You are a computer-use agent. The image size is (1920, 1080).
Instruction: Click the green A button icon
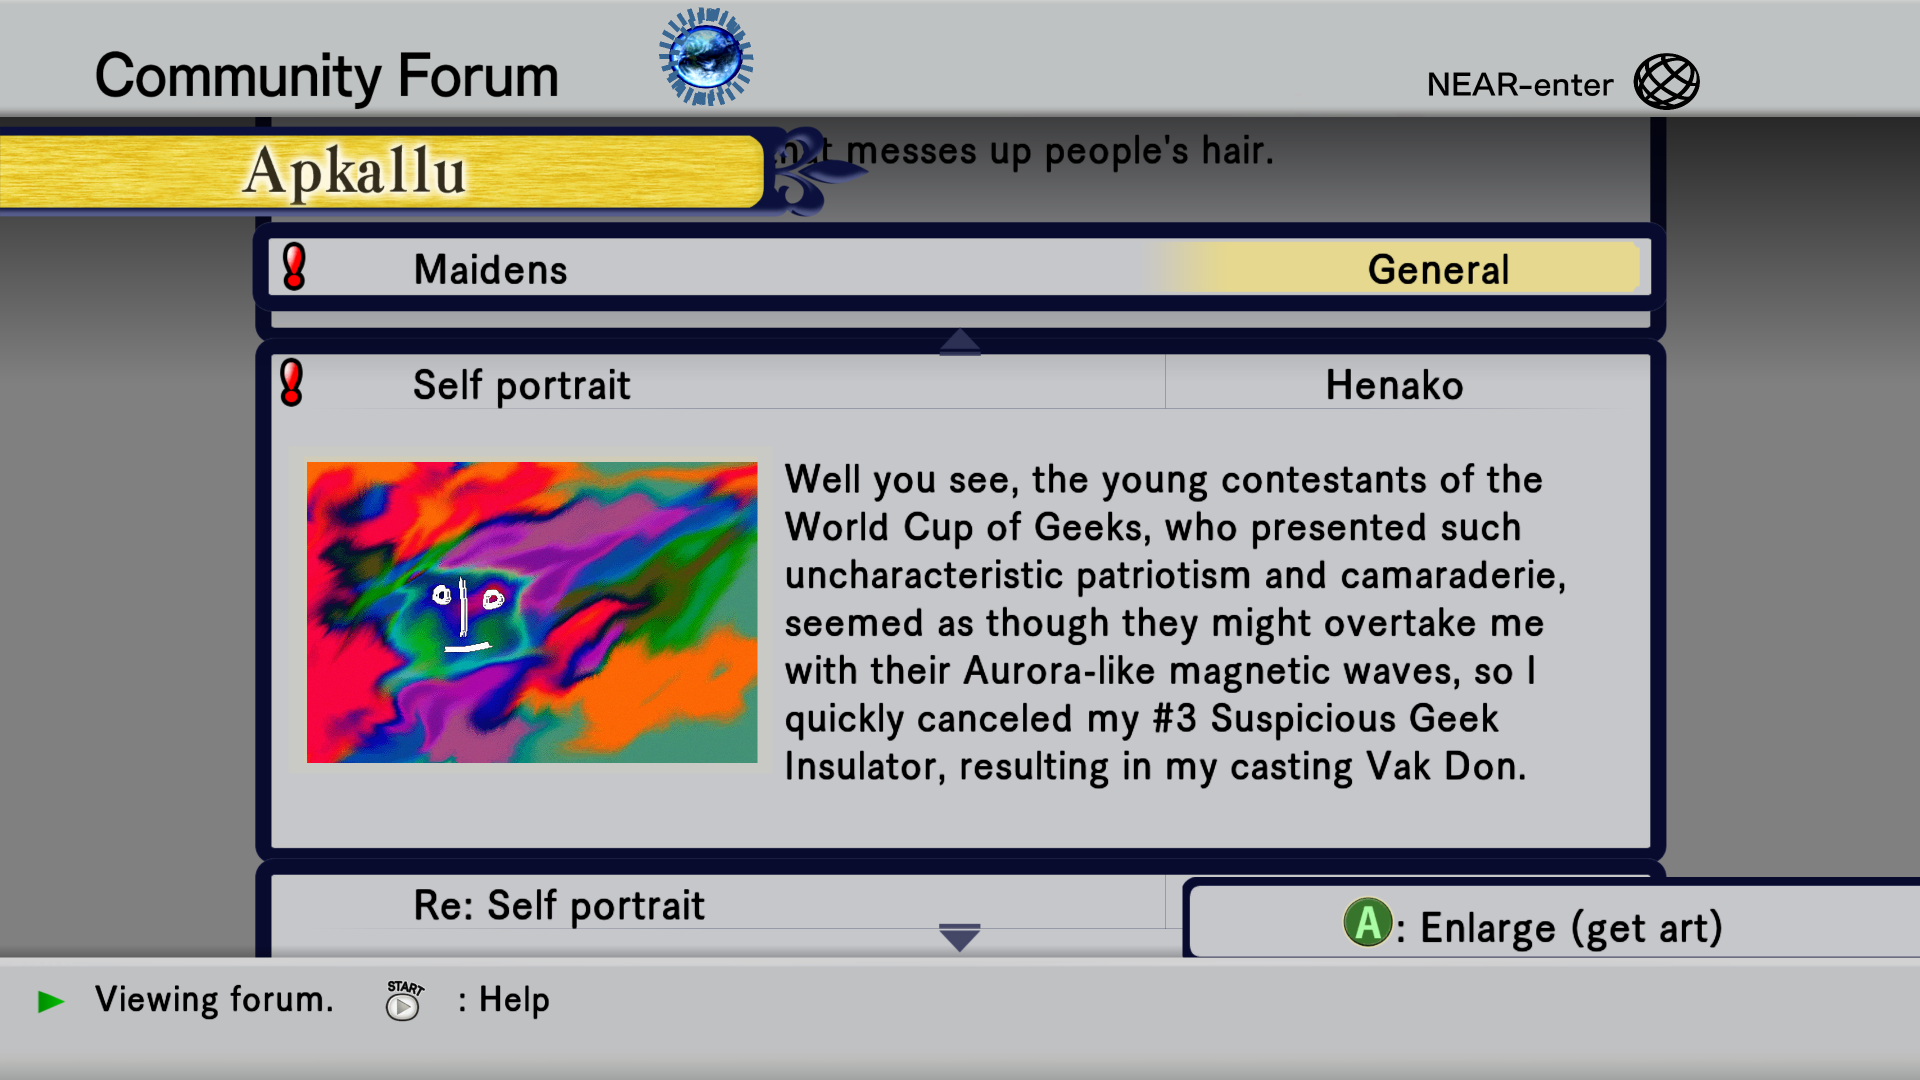(x=1368, y=922)
